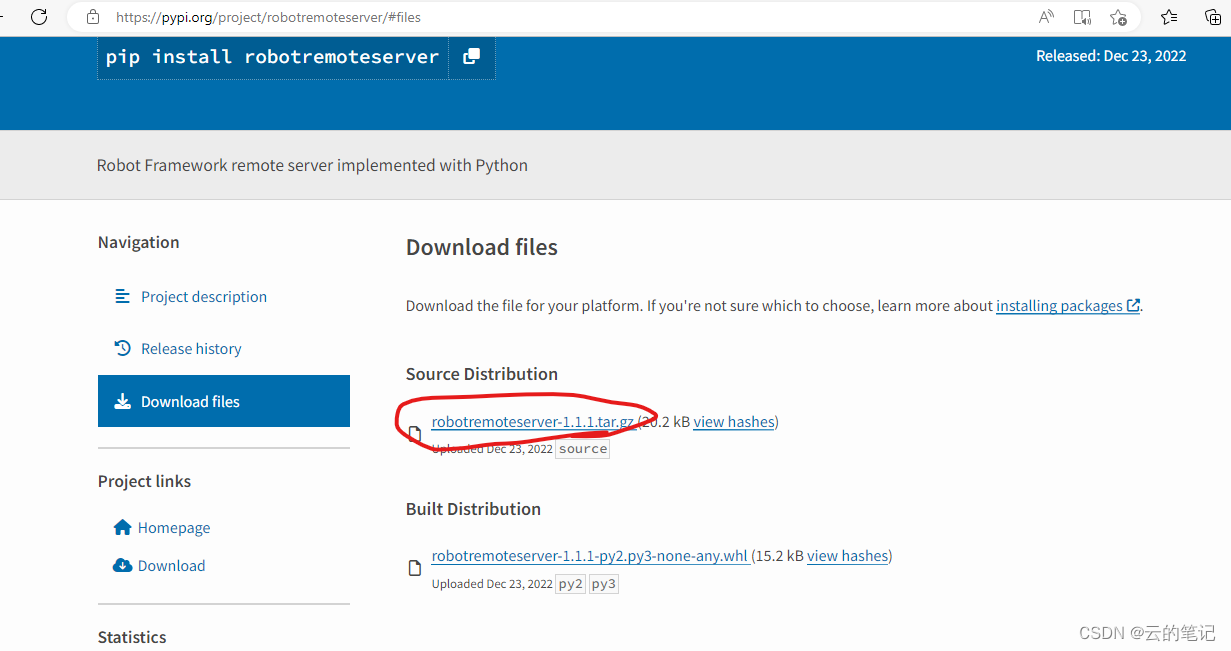Download robotremoteserver-1.1.1-py2.py3-none-any.whl

pos(590,556)
